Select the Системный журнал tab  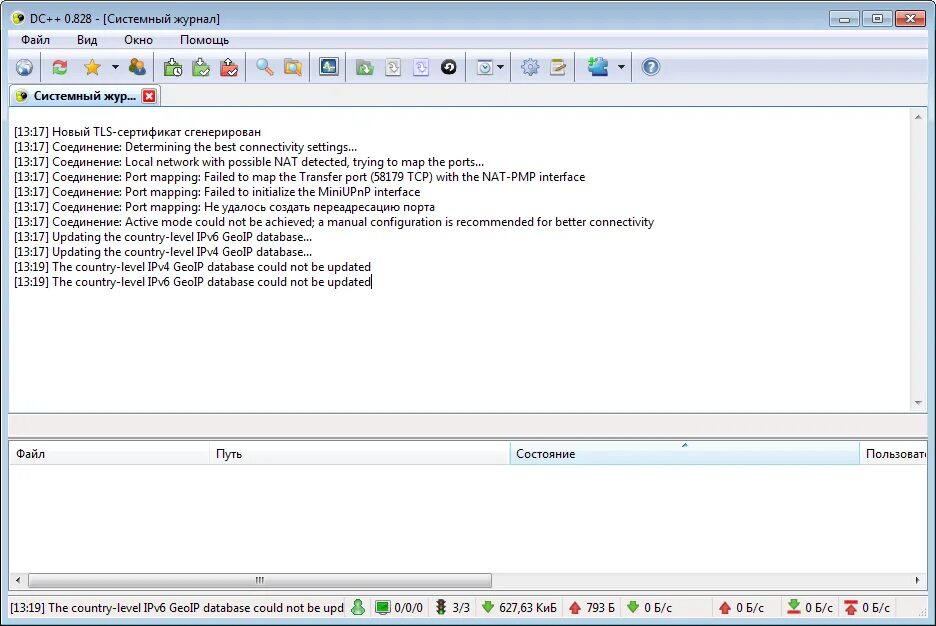[x=85, y=96]
